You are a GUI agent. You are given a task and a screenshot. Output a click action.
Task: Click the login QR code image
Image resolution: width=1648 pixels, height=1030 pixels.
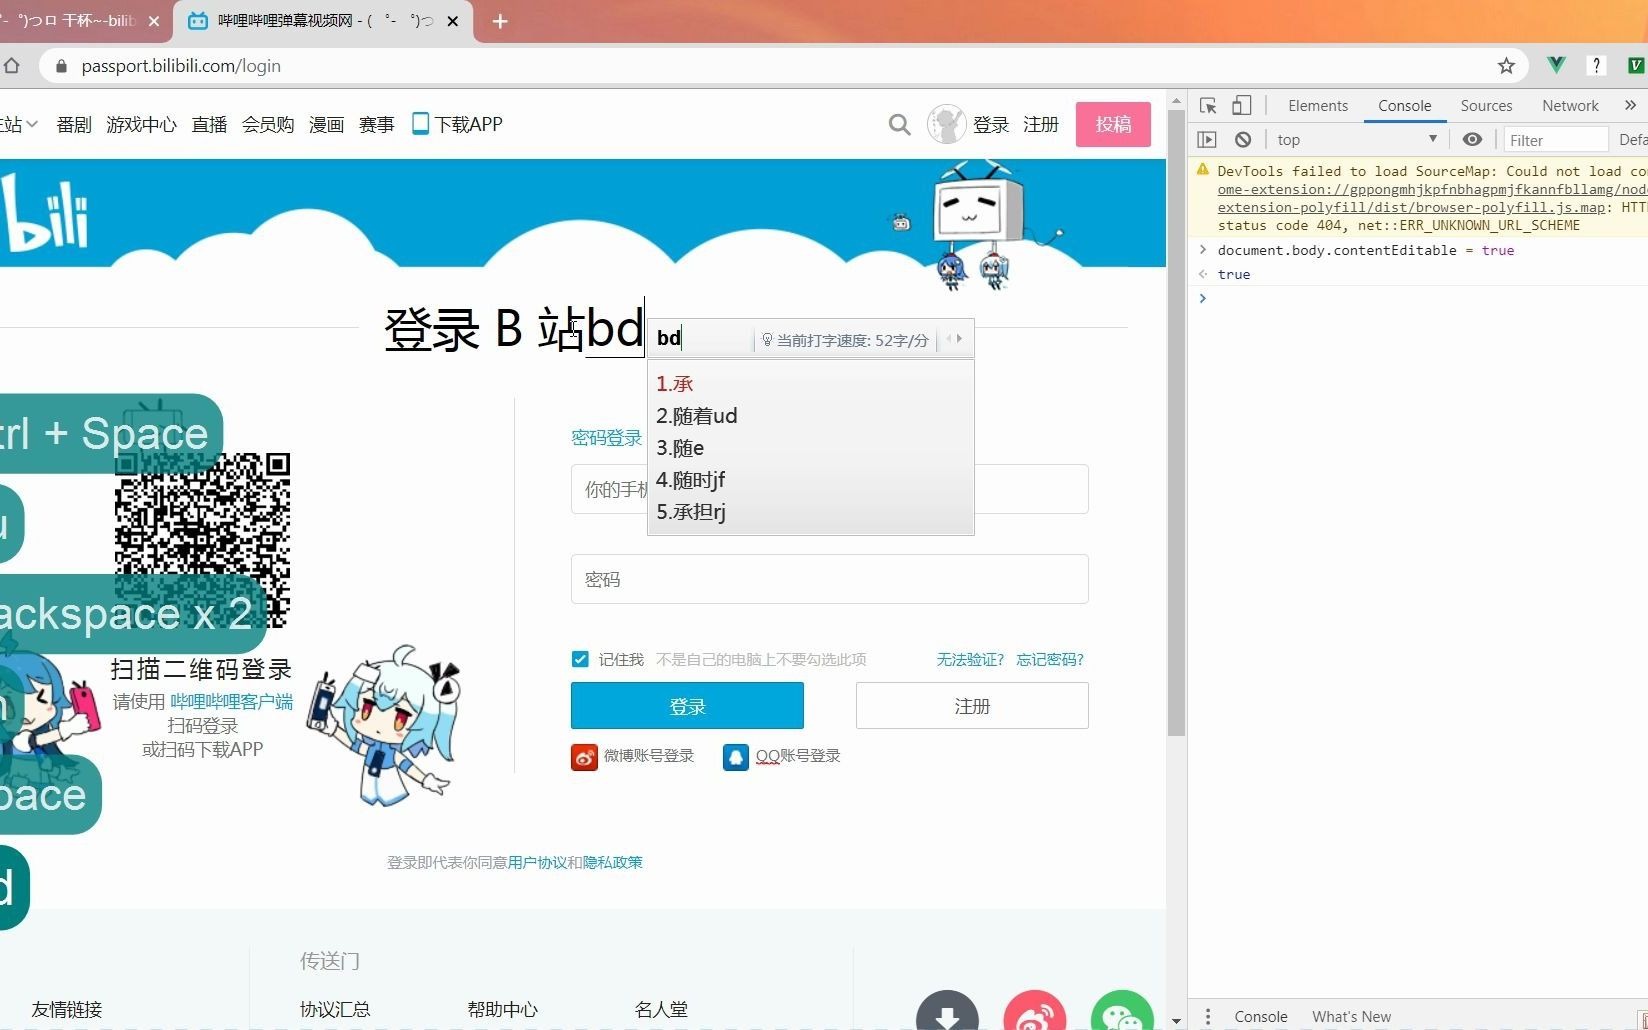(x=203, y=541)
